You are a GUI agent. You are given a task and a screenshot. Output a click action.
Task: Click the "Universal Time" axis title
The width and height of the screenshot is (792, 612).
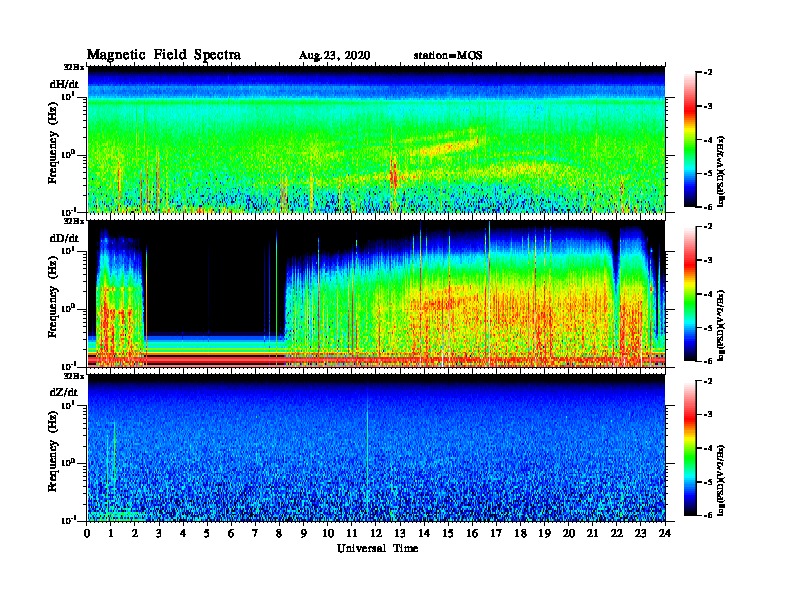377,548
